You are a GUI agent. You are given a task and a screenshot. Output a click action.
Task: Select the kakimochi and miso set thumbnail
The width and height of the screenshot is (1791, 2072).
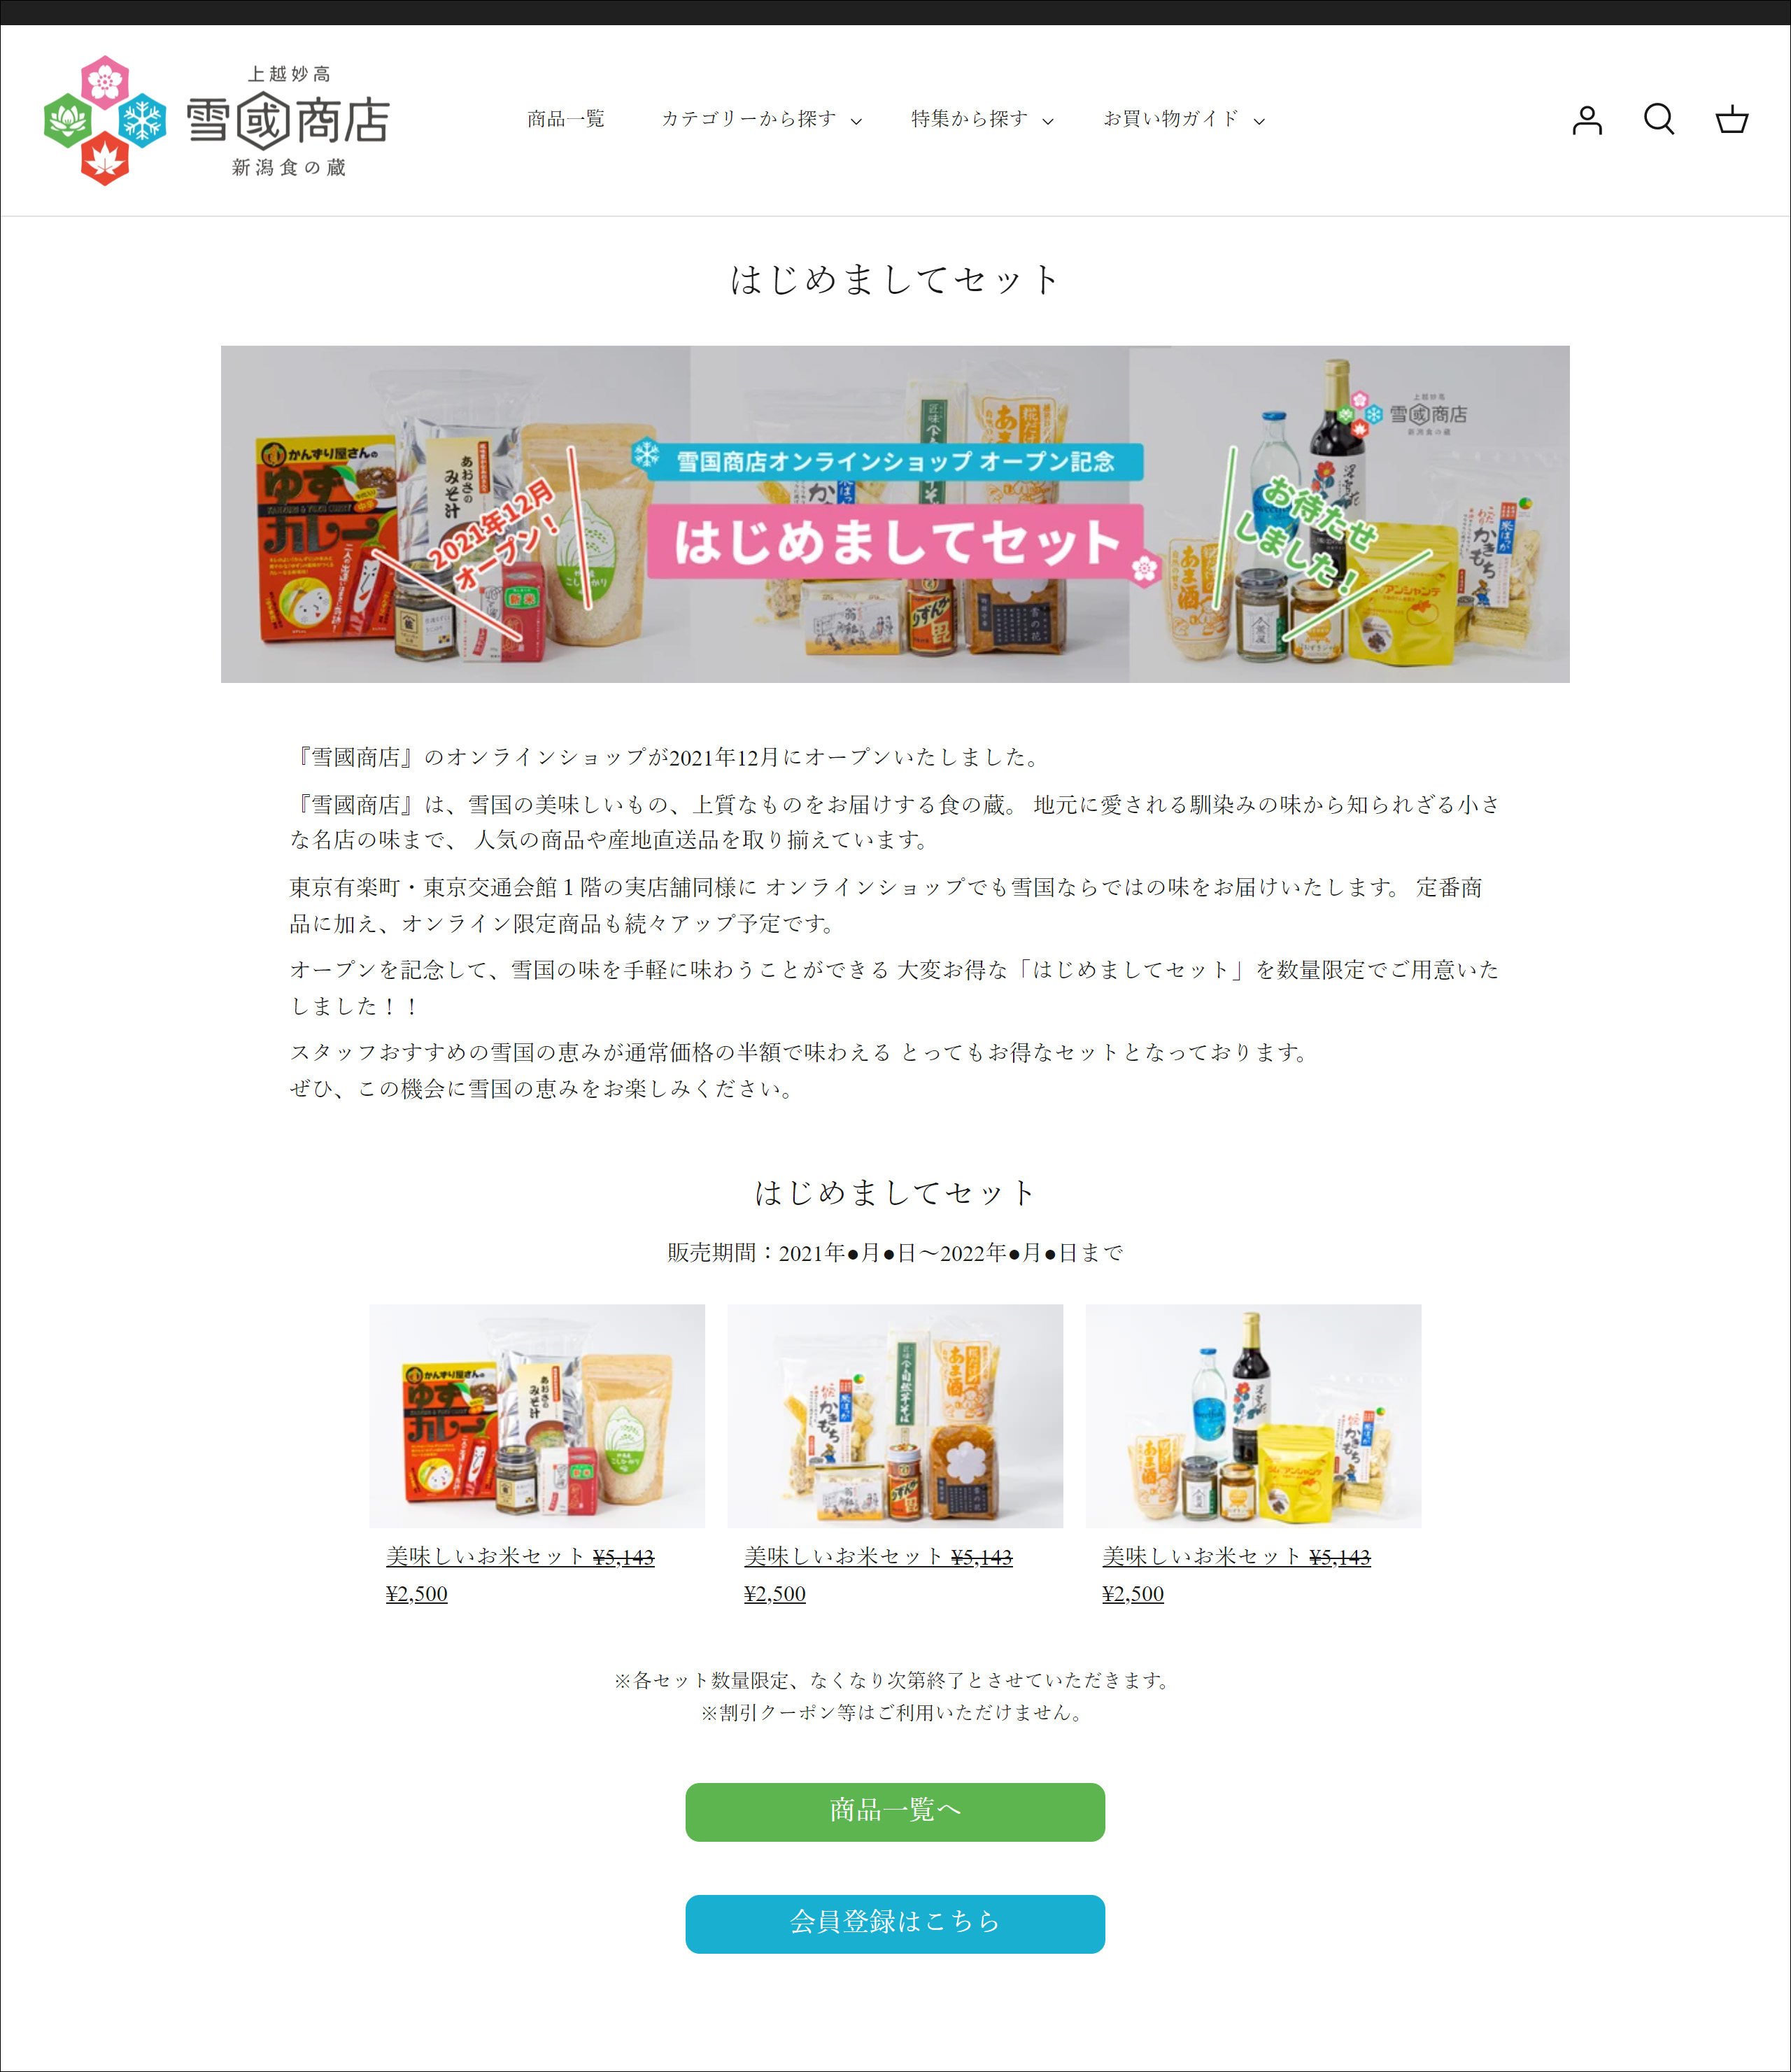pyautogui.click(x=895, y=1415)
